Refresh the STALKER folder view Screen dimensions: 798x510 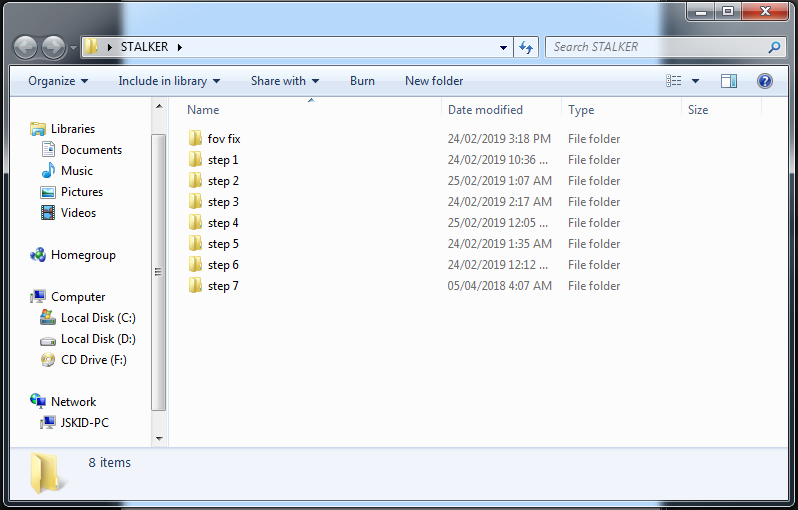526,47
